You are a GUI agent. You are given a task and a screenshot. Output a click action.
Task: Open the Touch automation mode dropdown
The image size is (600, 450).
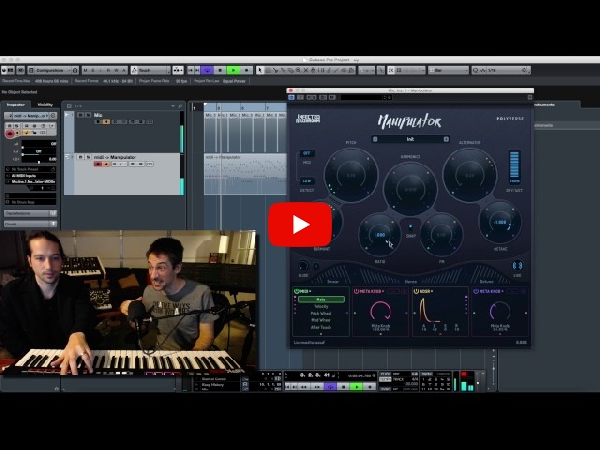150,70
